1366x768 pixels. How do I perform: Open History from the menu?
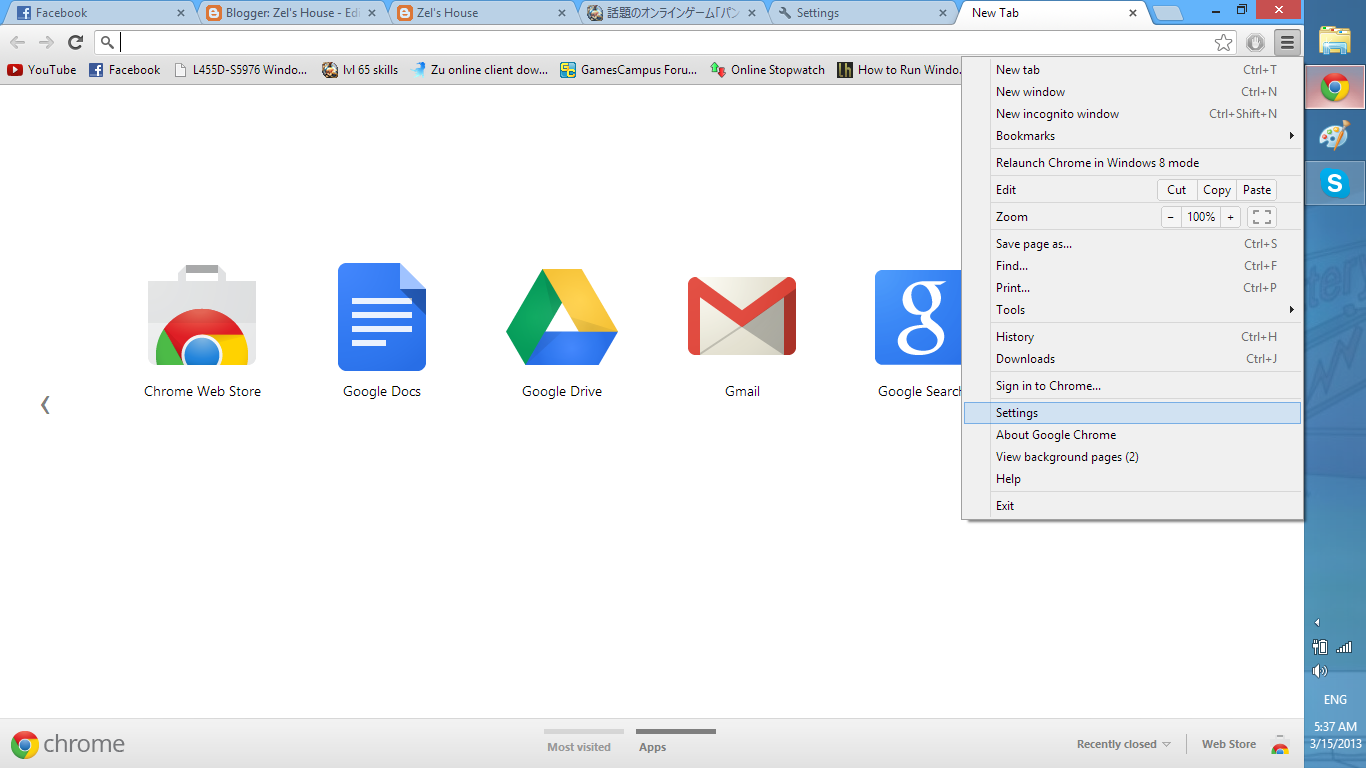[x=1133, y=337]
